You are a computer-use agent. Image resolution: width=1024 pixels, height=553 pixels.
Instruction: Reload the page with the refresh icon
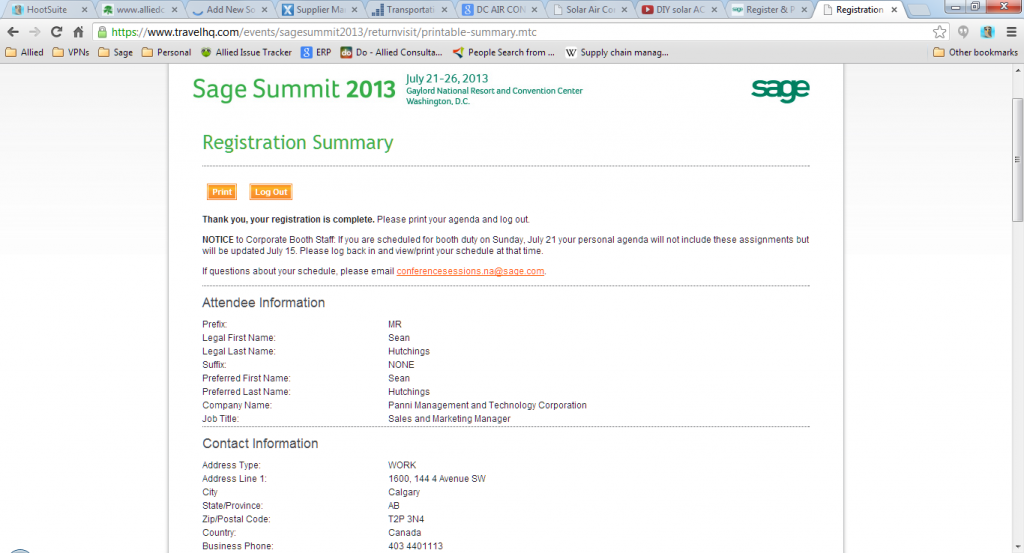[57, 31]
